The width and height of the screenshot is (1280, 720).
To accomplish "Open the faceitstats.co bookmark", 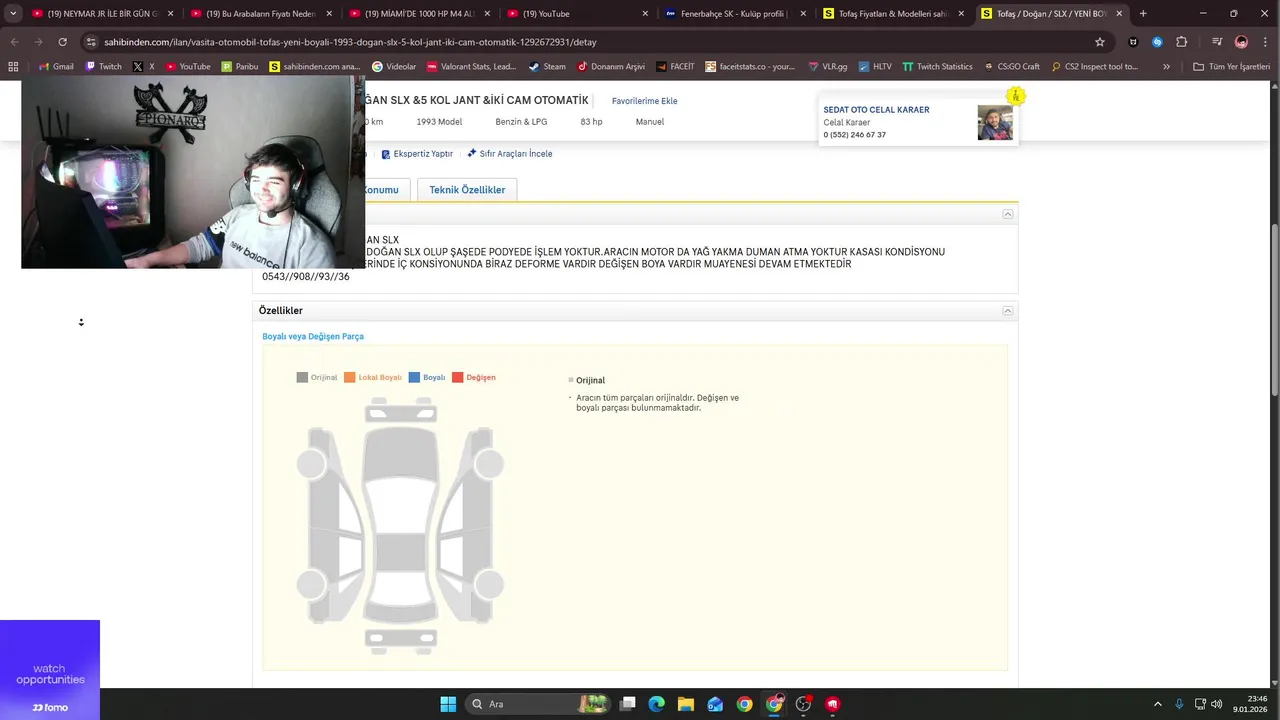I will click(751, 66).
